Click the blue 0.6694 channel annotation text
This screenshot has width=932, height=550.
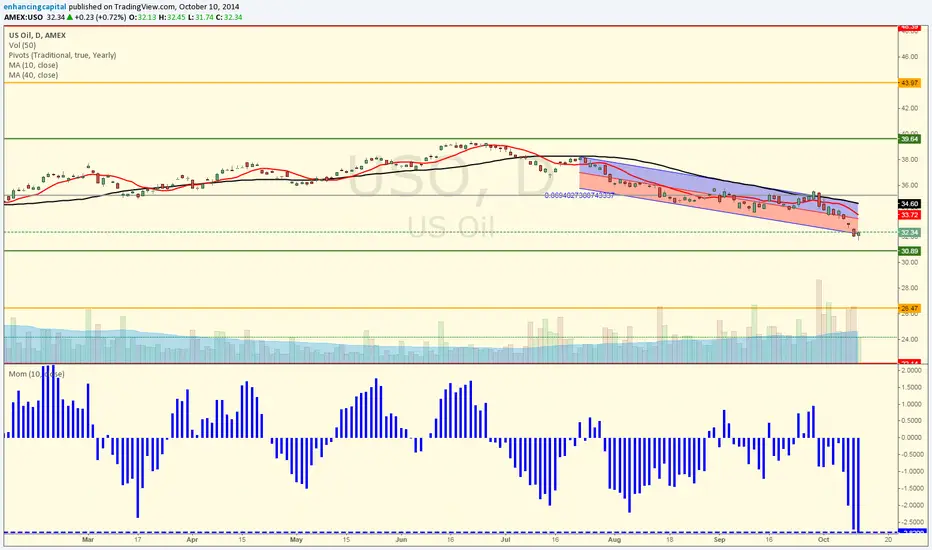point(579,195)
